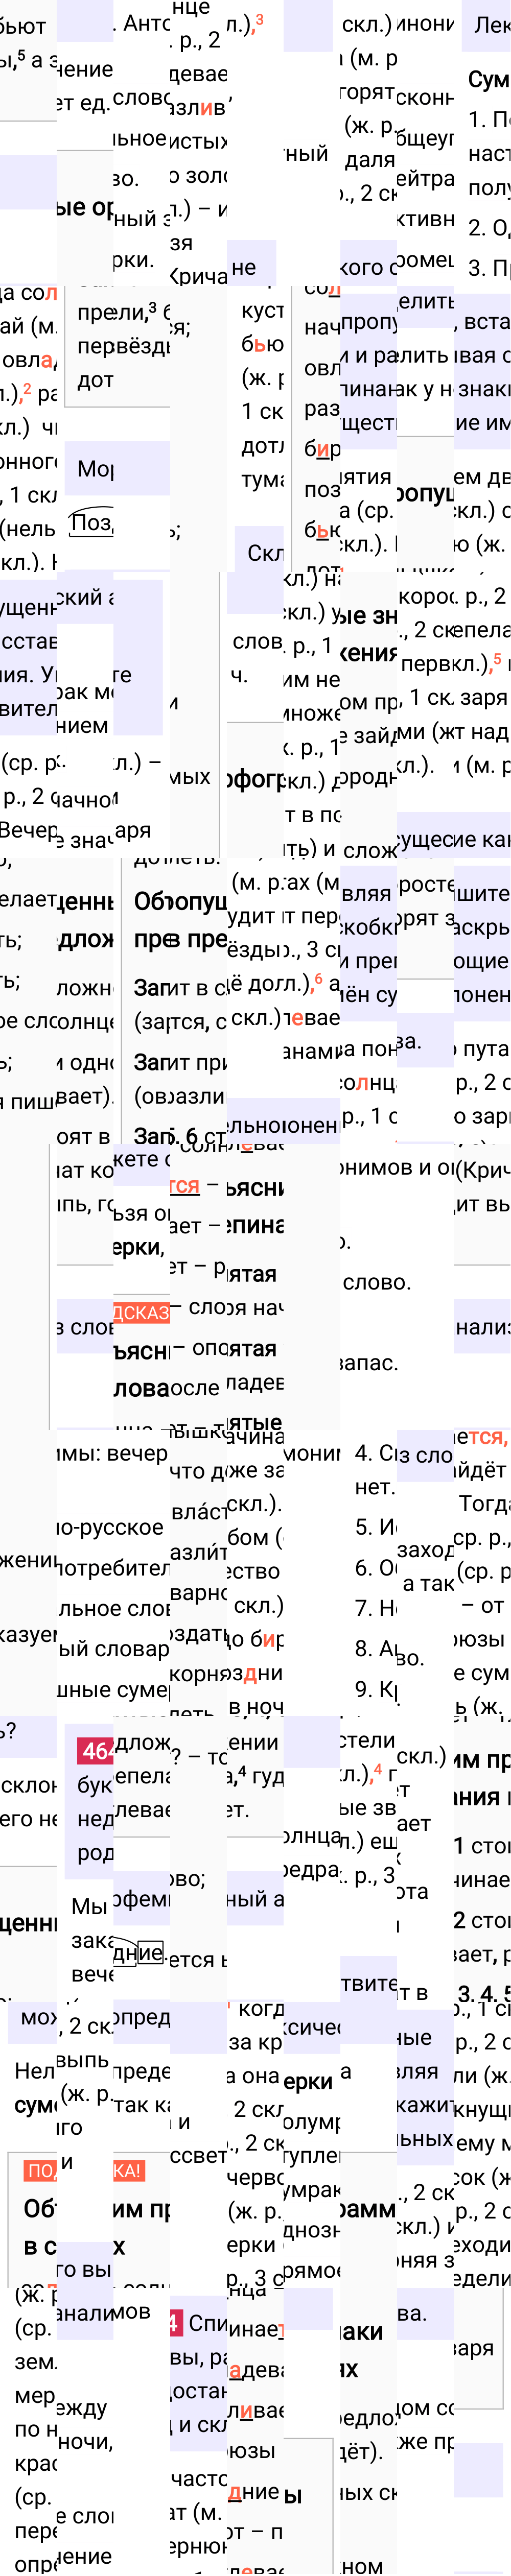Click the red footnote superscript "5"
The image size is (511, 2576).
(497, 659)
